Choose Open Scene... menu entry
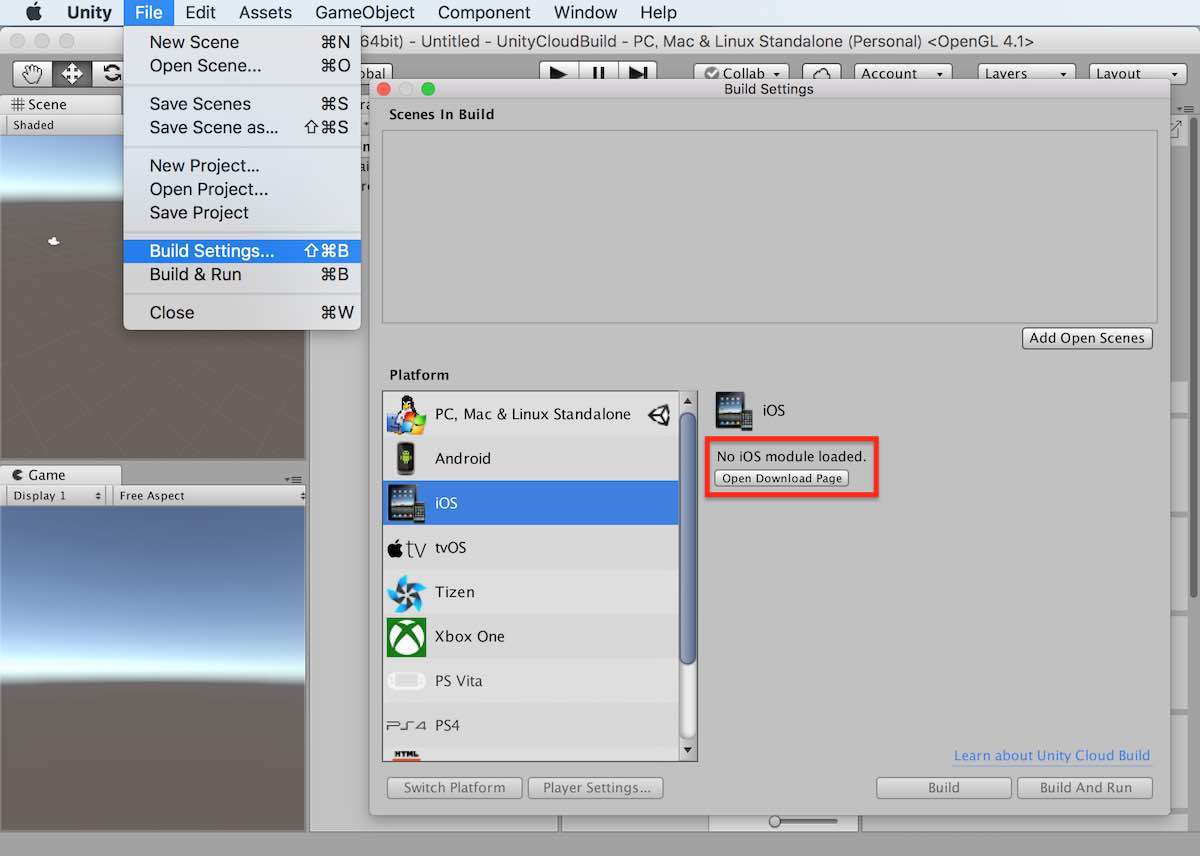Image resolution: width=1200 pixels, height=856 pixels. (x=242, y=65)
